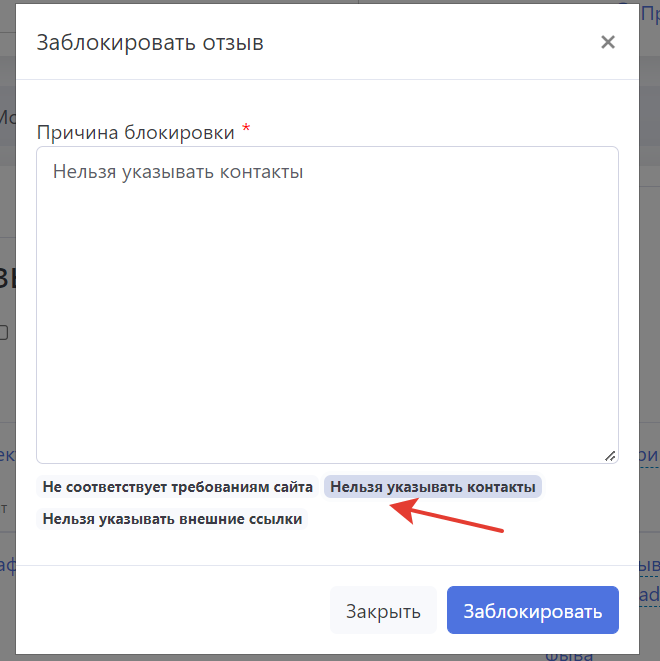This screenshot has width=660, height=661.
Task: Click the cut-off 'ри' link at right edge
Action: click(x=648, y=456)
